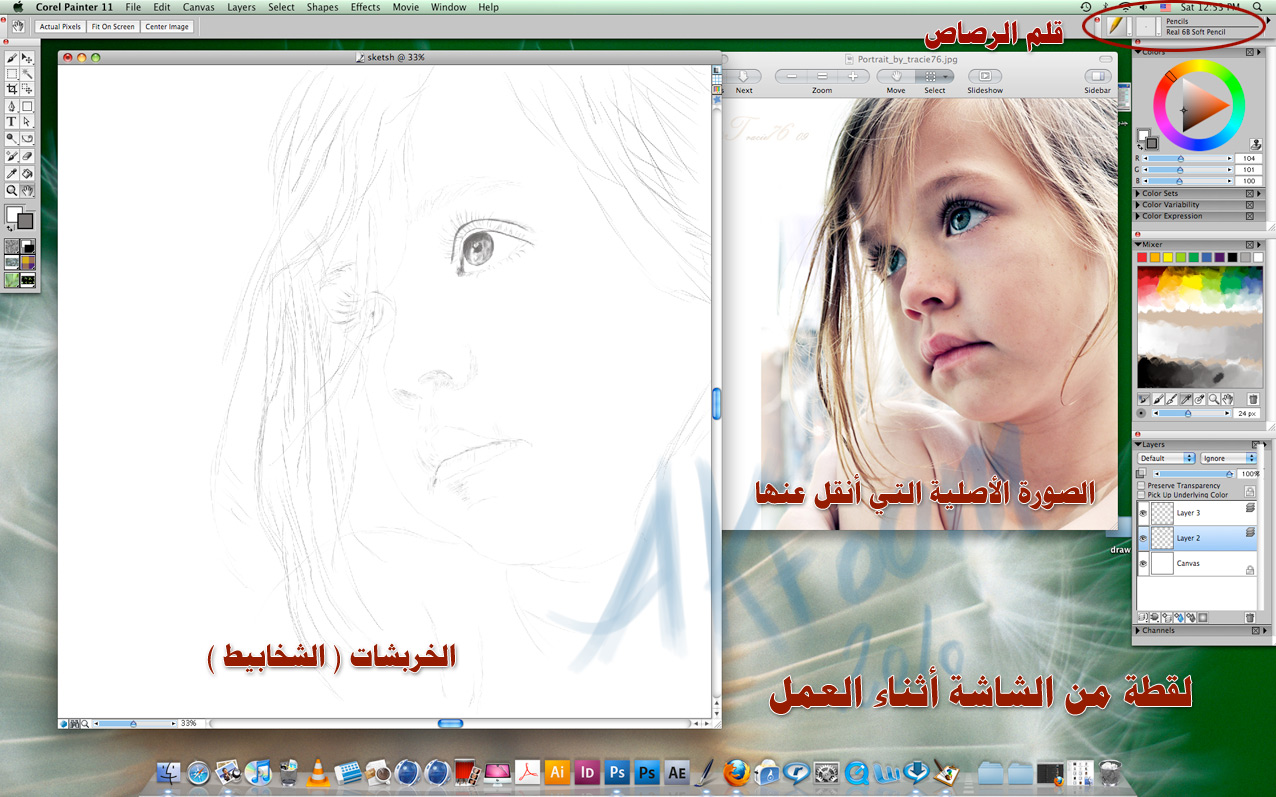The width and height of the screenshot is (1276, 797).
Task: Click the Slideshow button in Preview
Action: [985, 76]
